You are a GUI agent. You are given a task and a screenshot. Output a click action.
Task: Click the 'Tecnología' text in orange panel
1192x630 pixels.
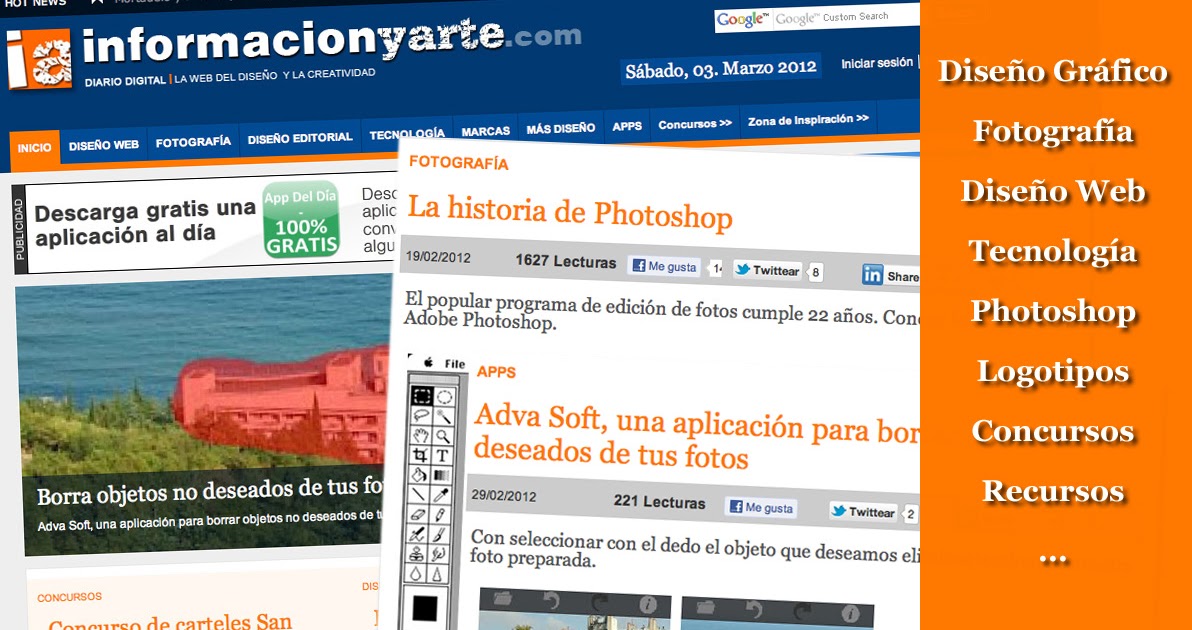coord(1053,251)
